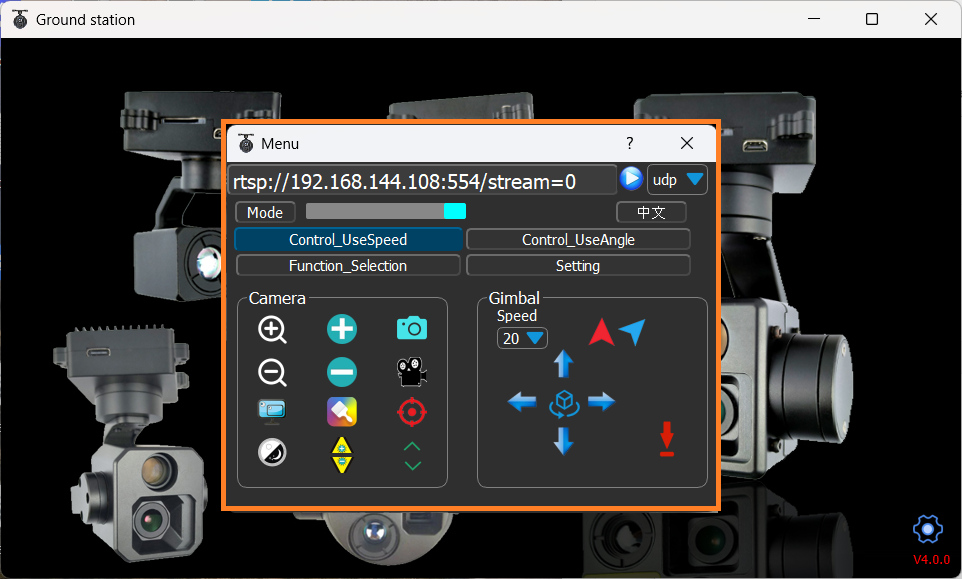Click the cyan handle on the Mode slider
Viewport: 962px width, 579px height.
(455, 211)
